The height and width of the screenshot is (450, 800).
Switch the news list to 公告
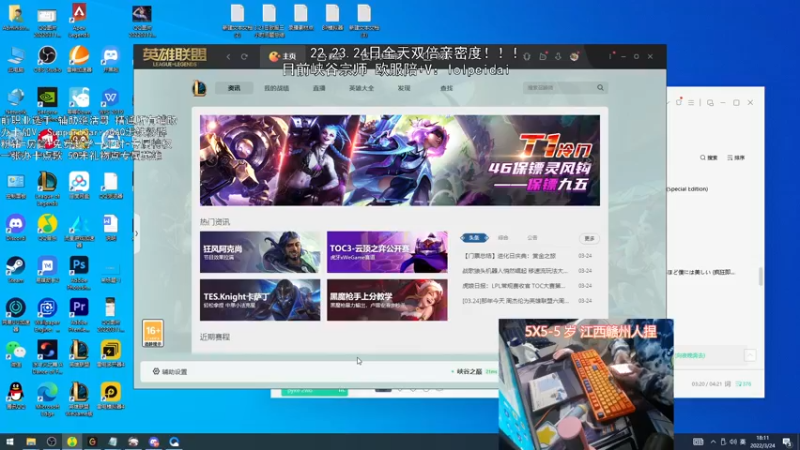click(532, 238)
